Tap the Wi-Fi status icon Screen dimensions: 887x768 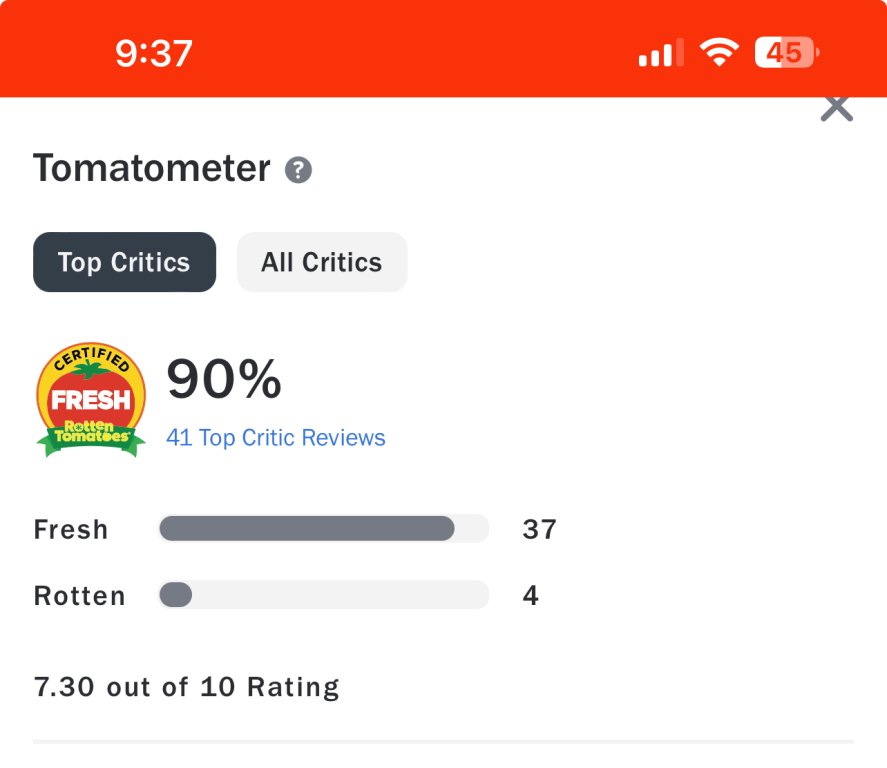[718, 52]
